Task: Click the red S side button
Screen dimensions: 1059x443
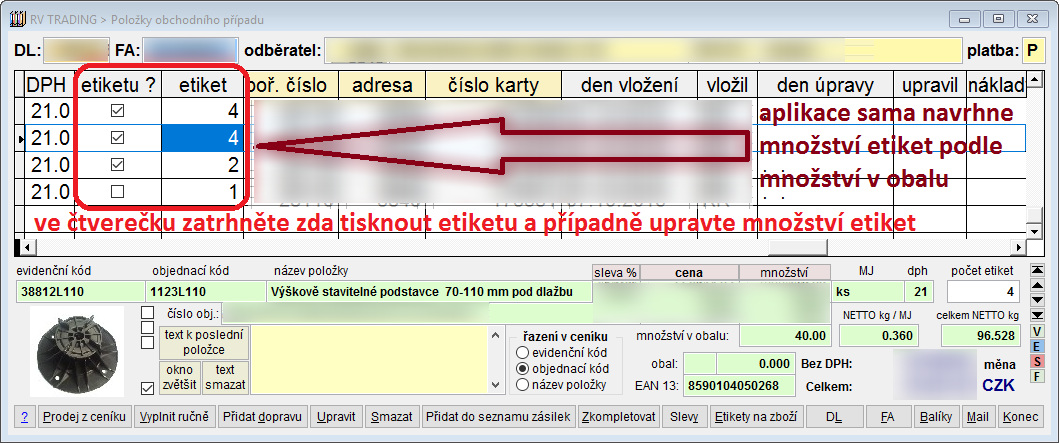Action: [x=1038, y=361]
